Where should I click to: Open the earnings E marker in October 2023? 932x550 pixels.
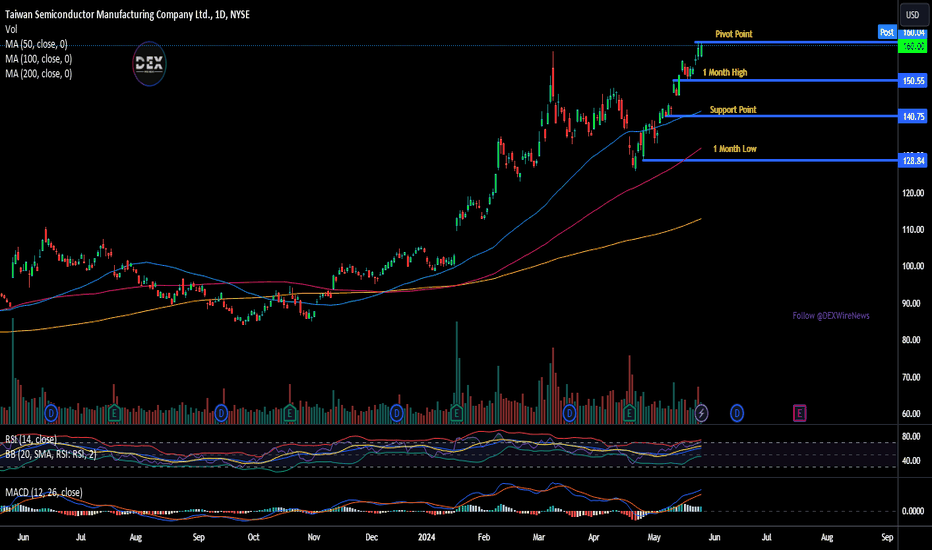click(289, 413)
